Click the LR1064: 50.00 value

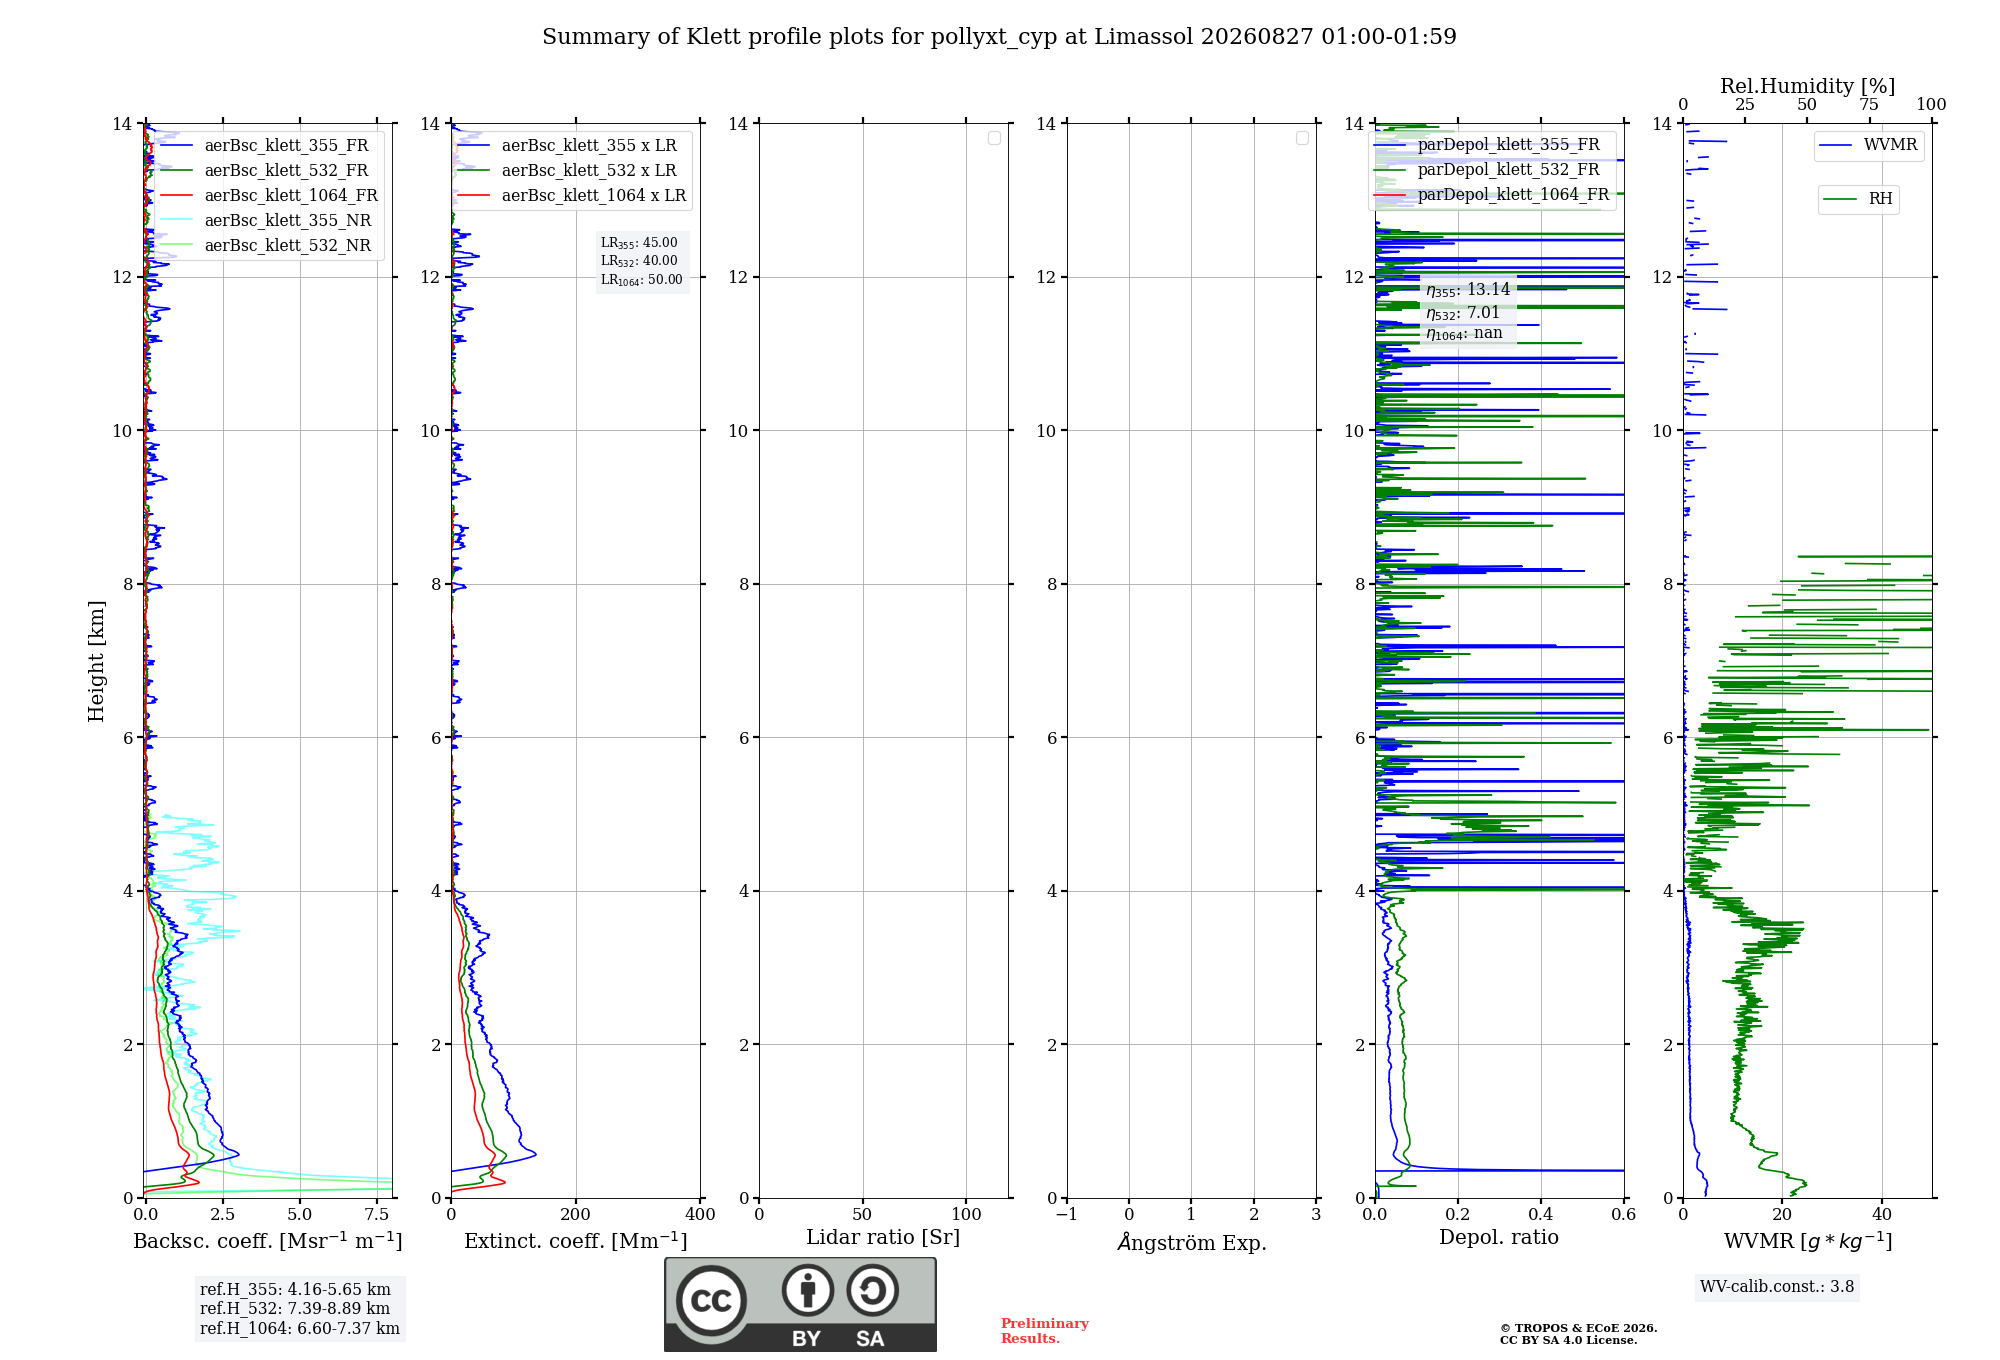pos(642,280)
